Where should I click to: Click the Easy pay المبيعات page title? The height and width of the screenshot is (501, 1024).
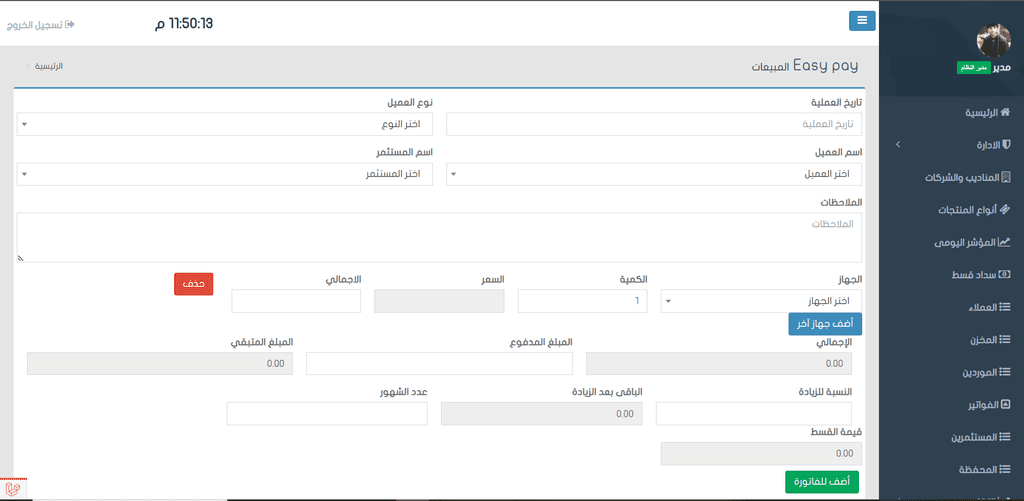pyautogui.click(x=805, y=66)
